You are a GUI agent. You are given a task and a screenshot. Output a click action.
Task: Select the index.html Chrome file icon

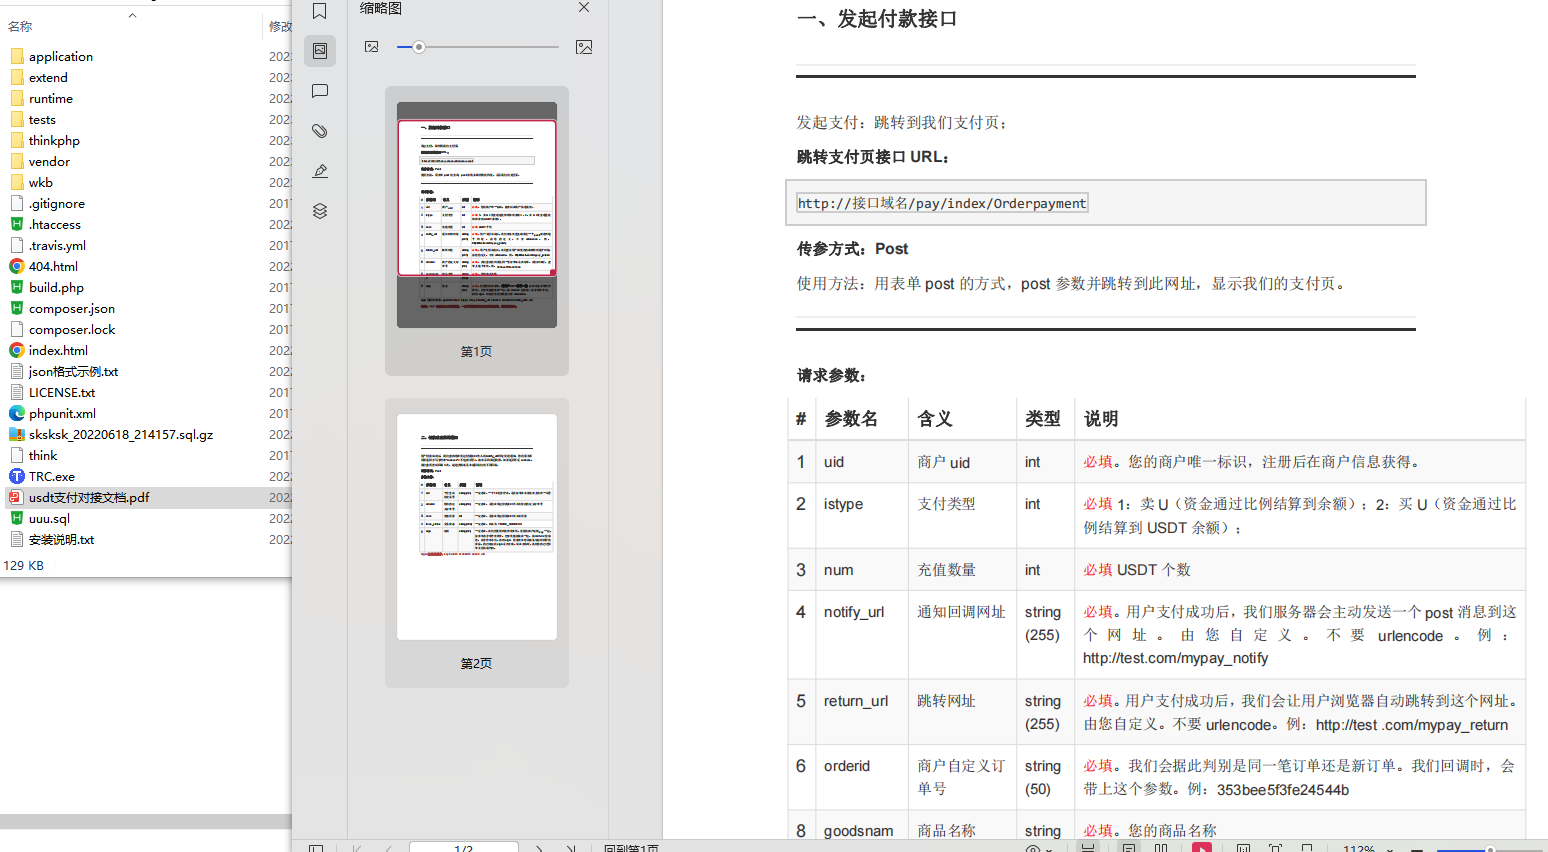click(x=17, y=351)
